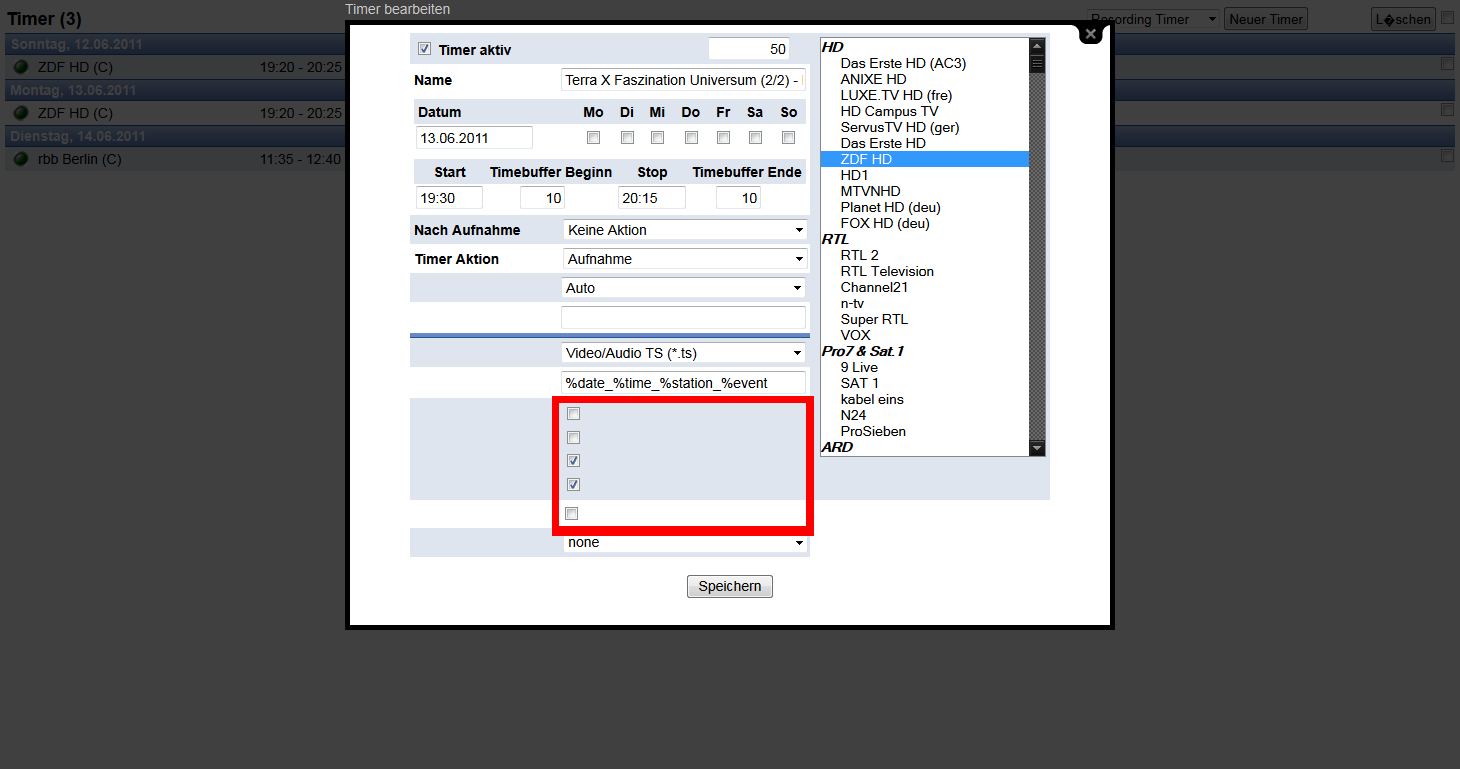1460x769 pixels.
Task: Click the Timebuffer Beginn field
Action: click(542, 198)
